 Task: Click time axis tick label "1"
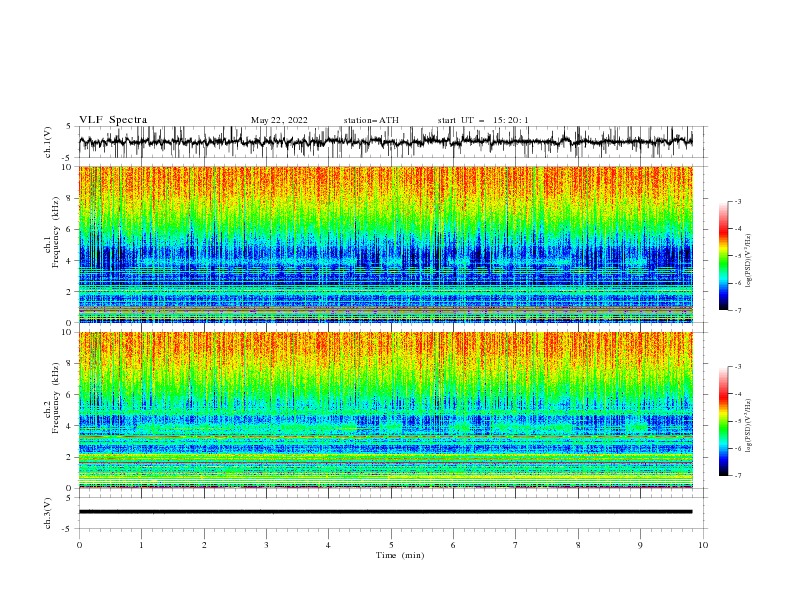[141, 545]
